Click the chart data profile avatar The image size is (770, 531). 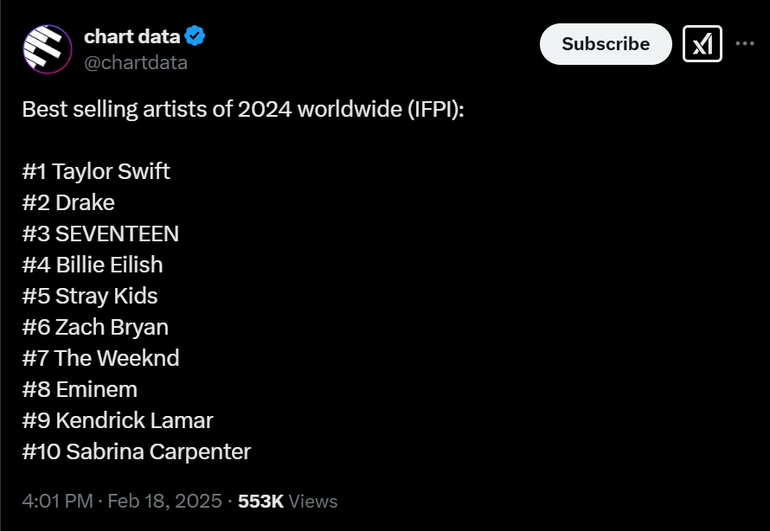47,49
